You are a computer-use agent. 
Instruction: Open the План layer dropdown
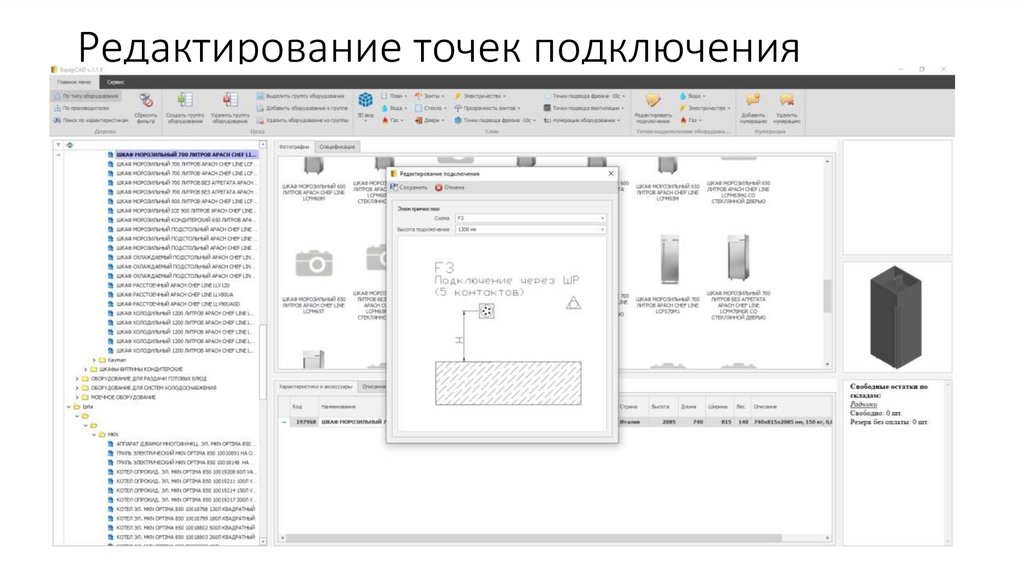(394, 96)
